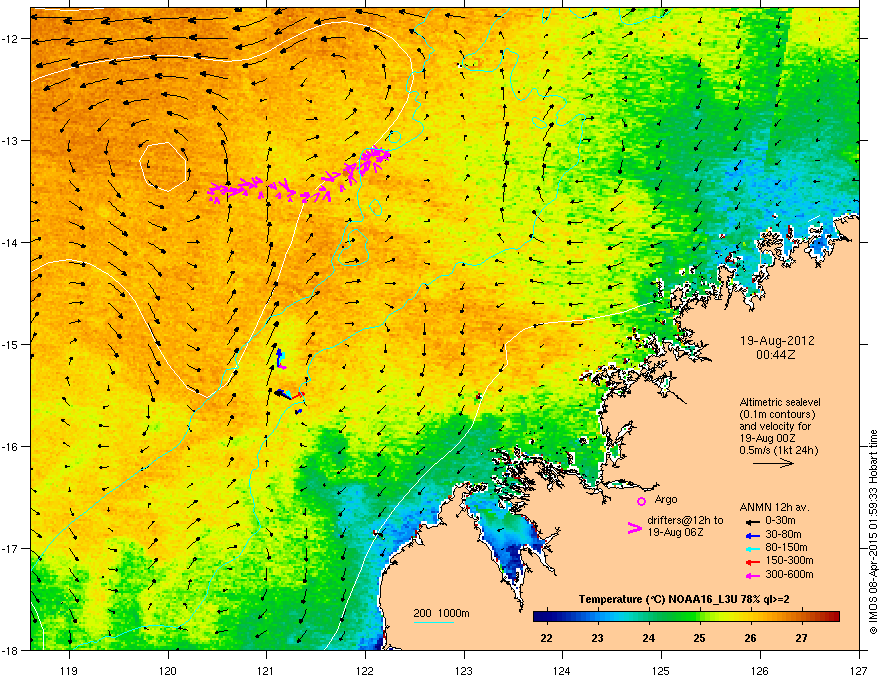Click the '80-150m' depth label
The image size is (880, 680).
pyautogui.click(x=786, y=548)
